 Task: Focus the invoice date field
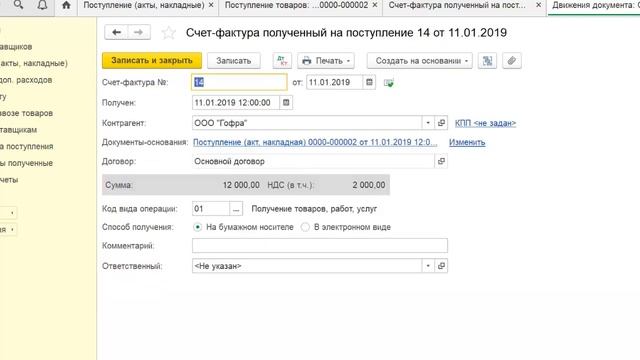pyautogui.click(x=334, y=82)
